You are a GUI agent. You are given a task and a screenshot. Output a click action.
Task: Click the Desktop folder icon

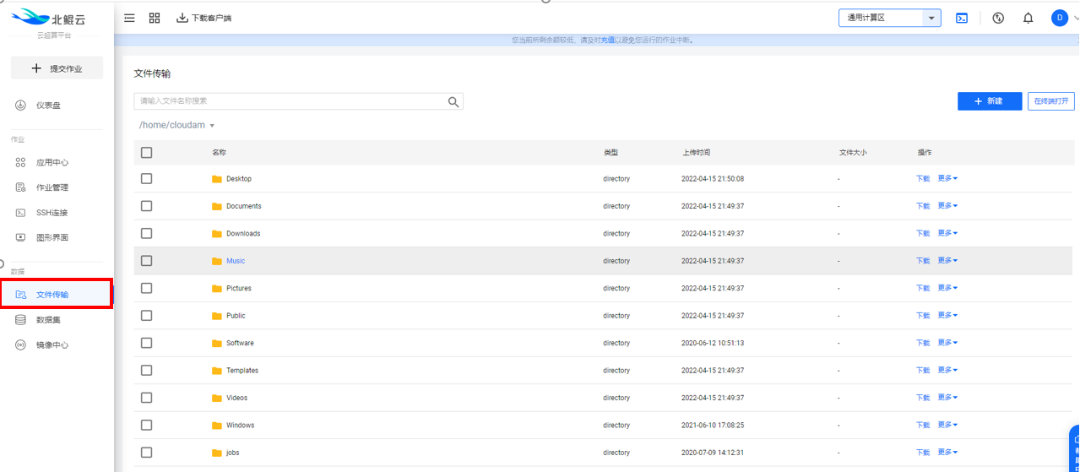[x=217, y=179]
